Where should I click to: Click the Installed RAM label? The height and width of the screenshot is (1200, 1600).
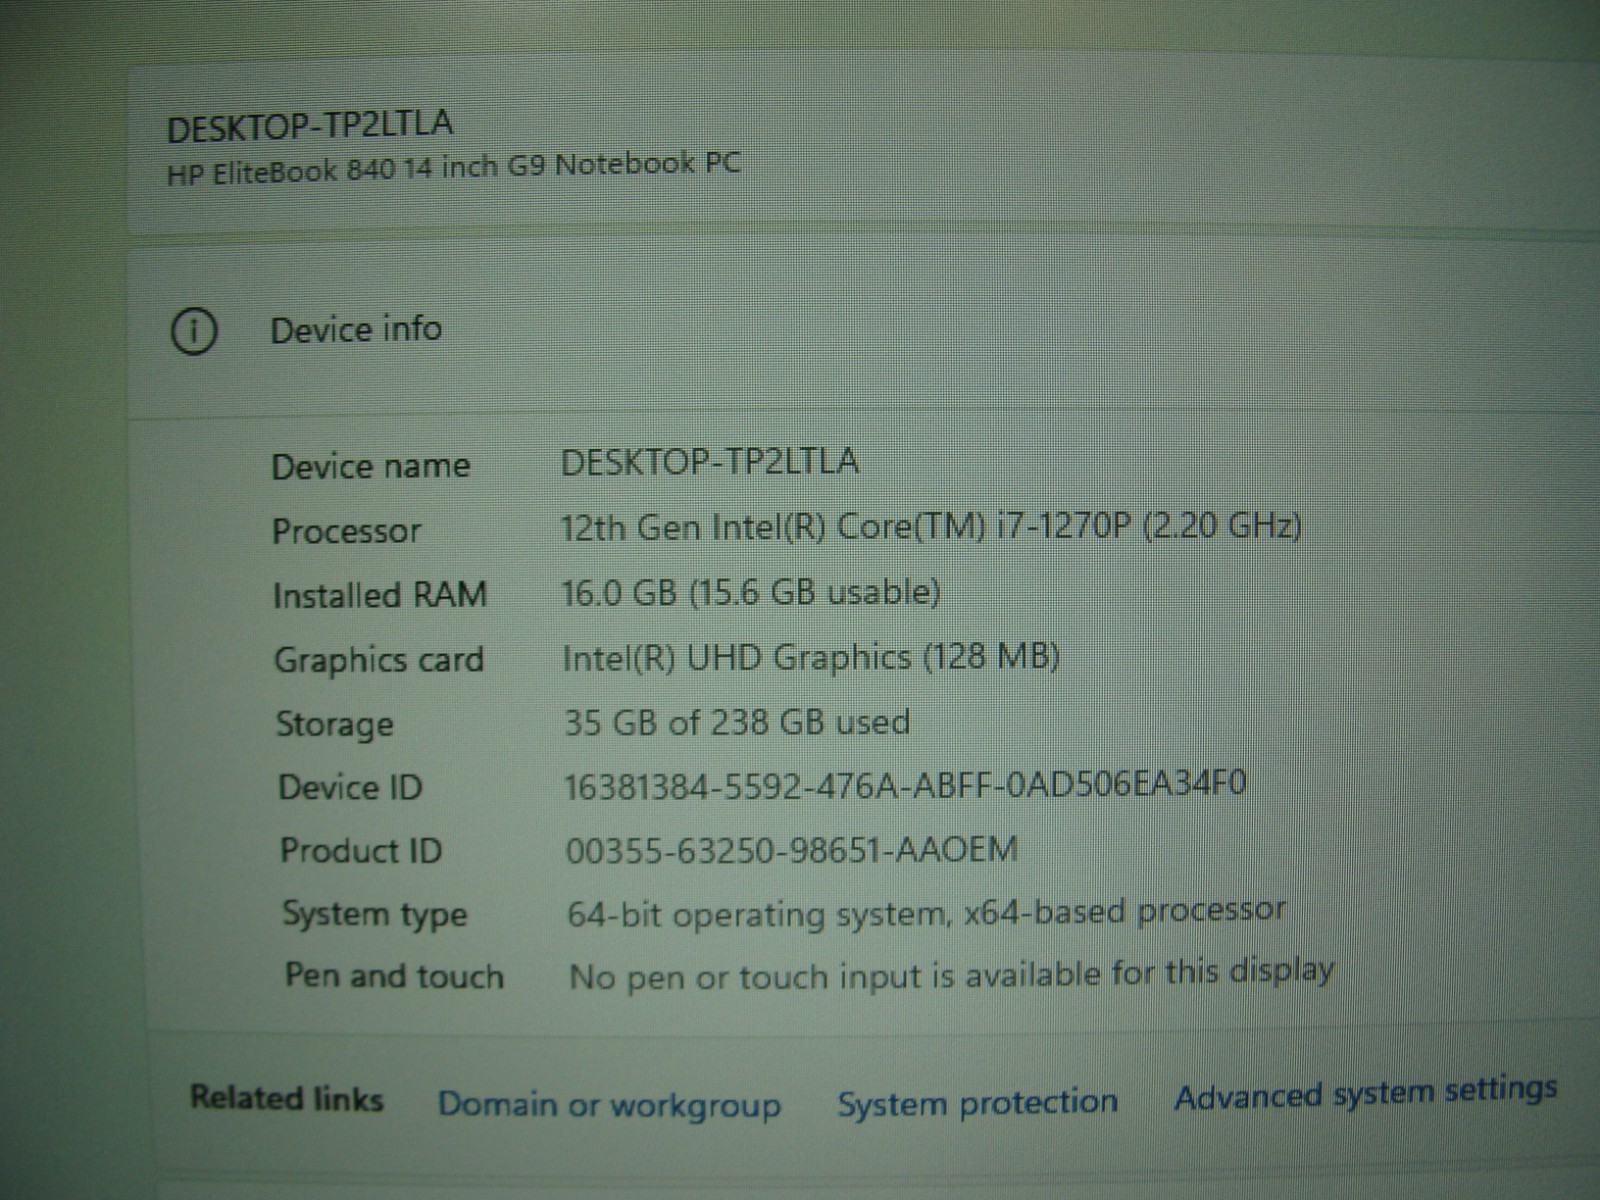[380, 596]
